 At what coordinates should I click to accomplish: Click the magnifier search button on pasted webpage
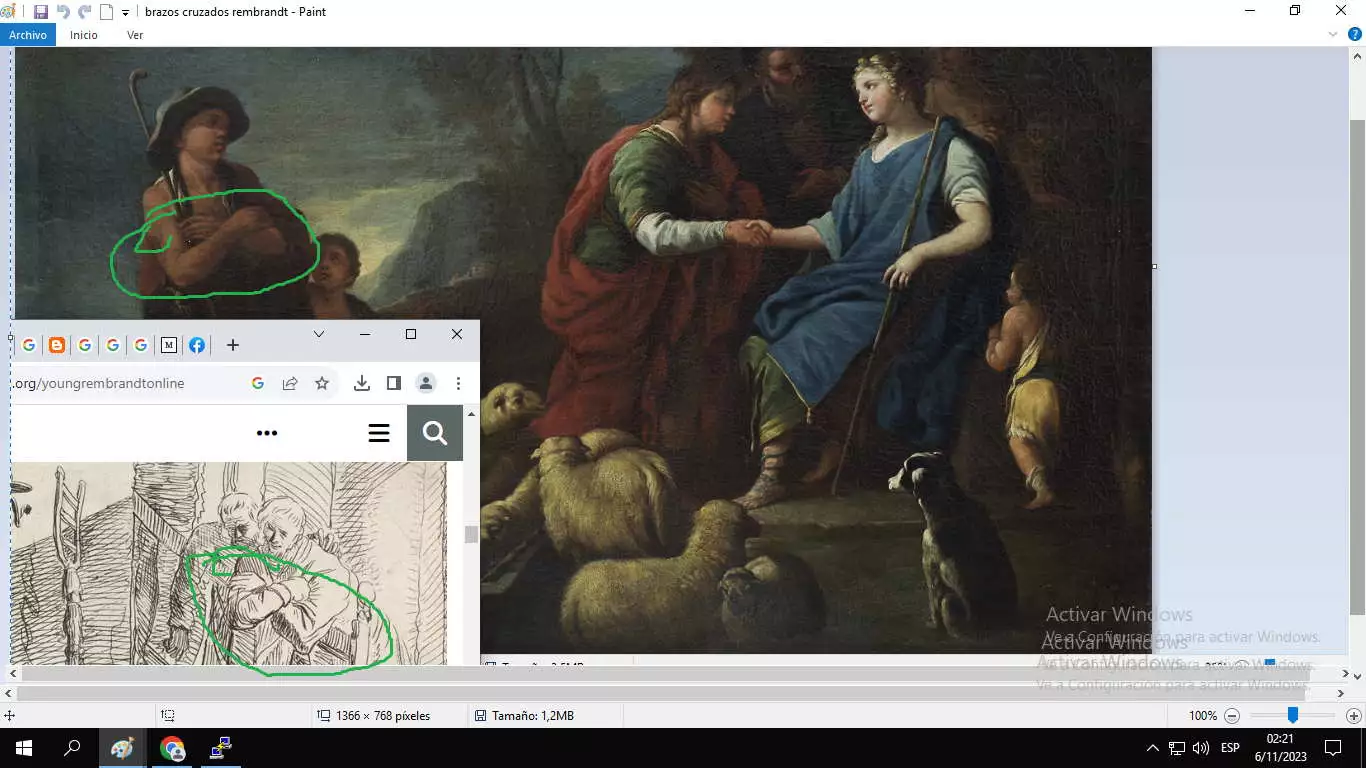point(435,433)
